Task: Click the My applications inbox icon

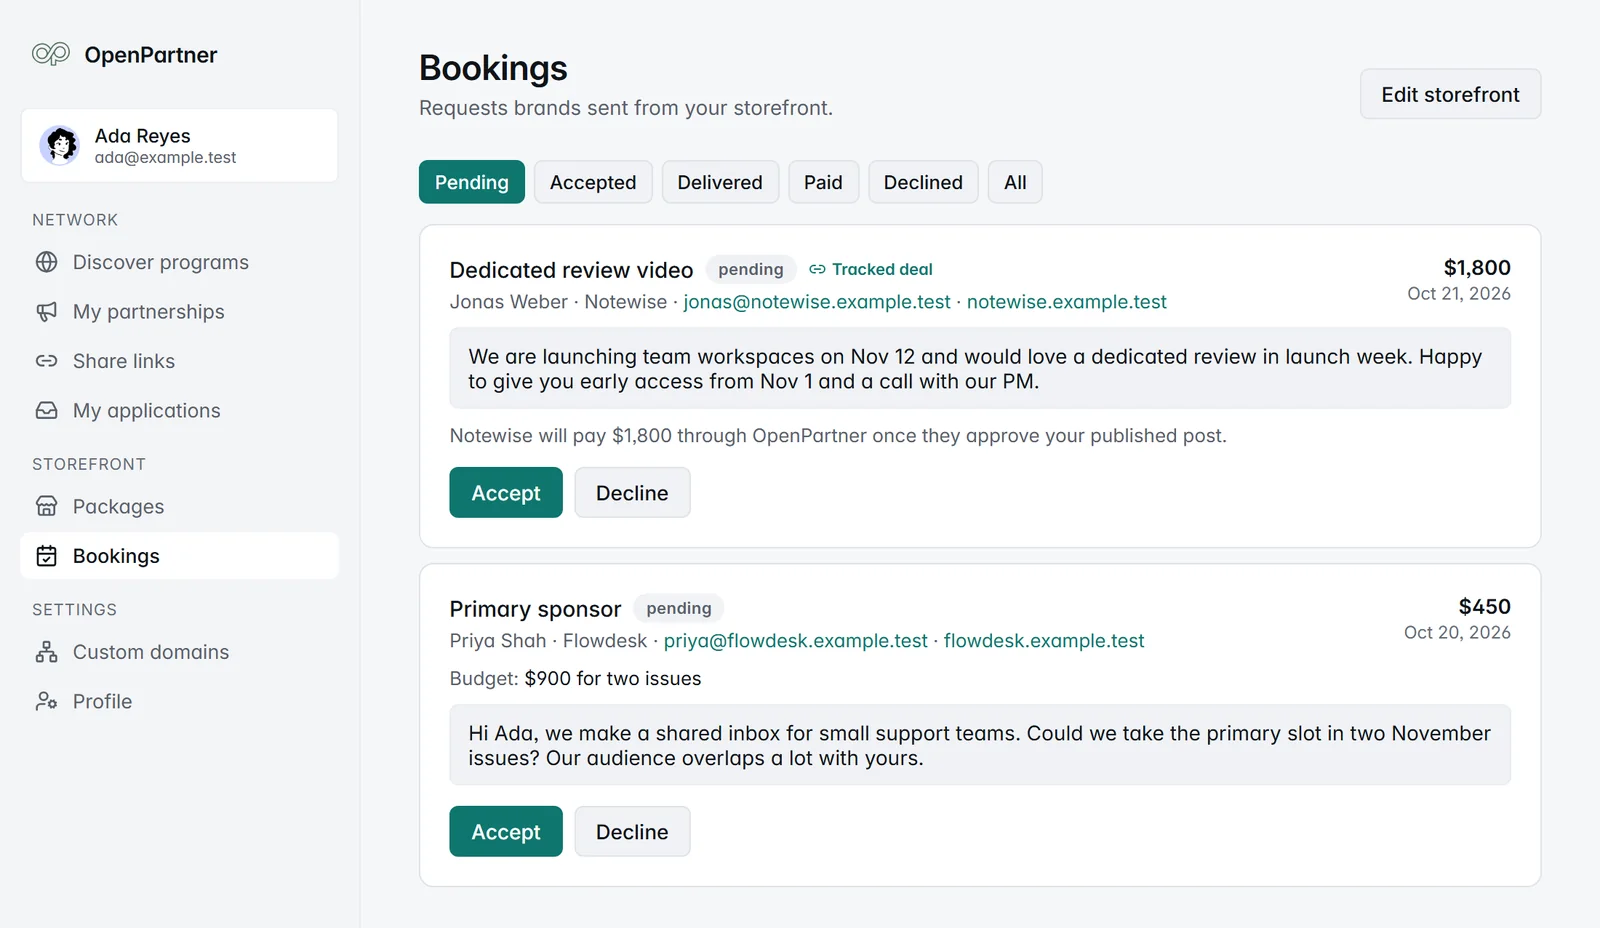Action: pos(47,410)
